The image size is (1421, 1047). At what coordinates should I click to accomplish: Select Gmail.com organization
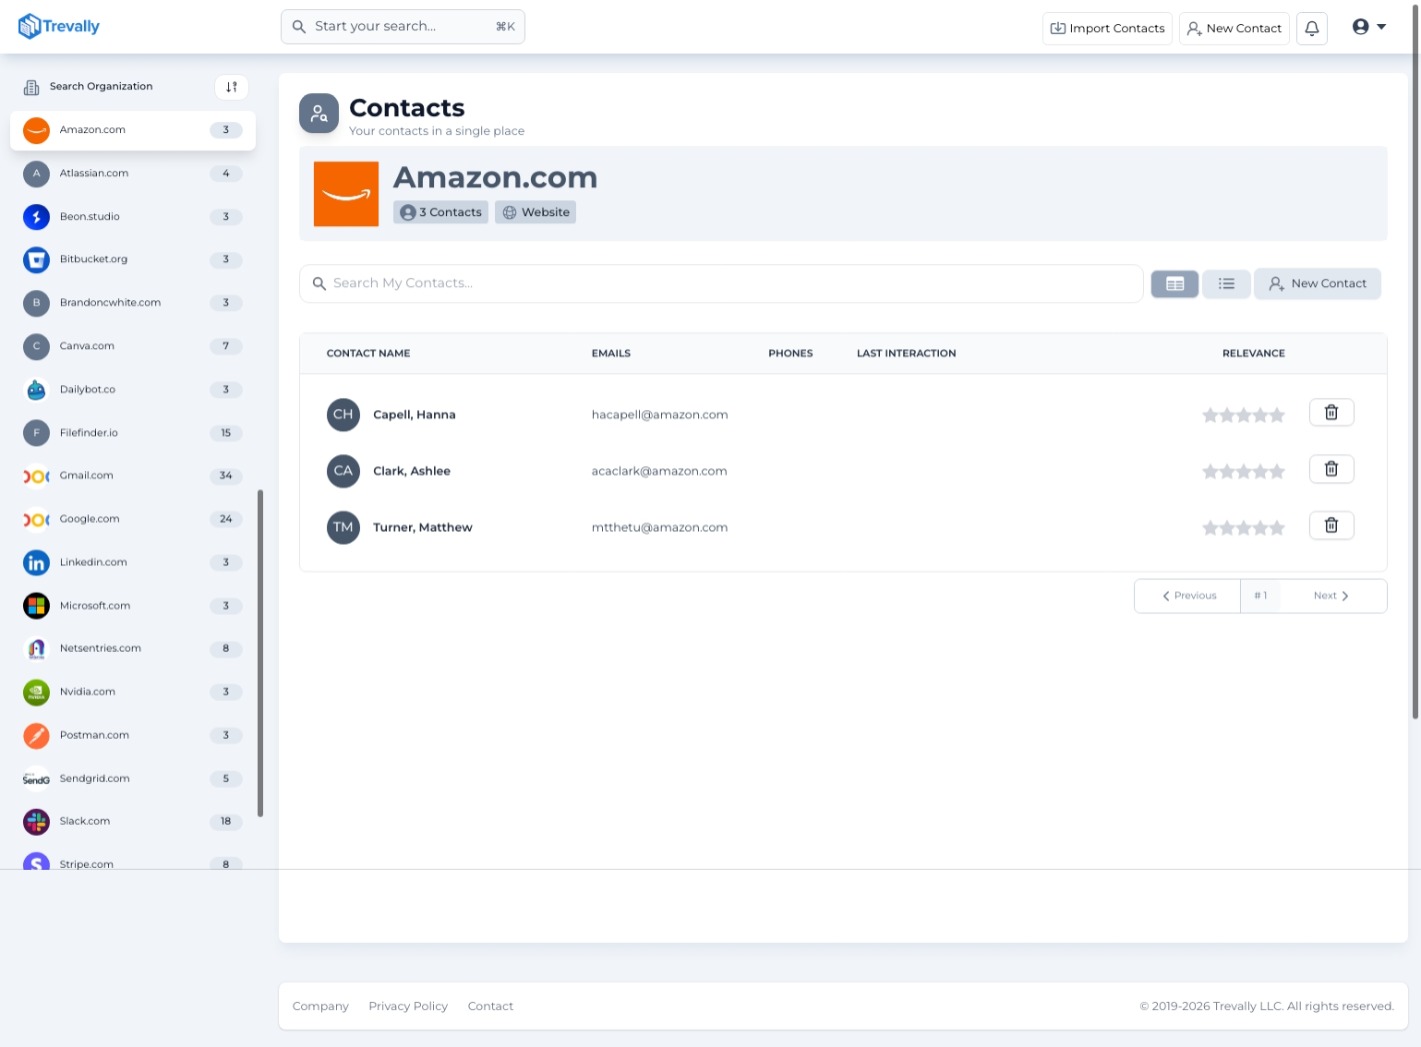(x=133, y=476)
